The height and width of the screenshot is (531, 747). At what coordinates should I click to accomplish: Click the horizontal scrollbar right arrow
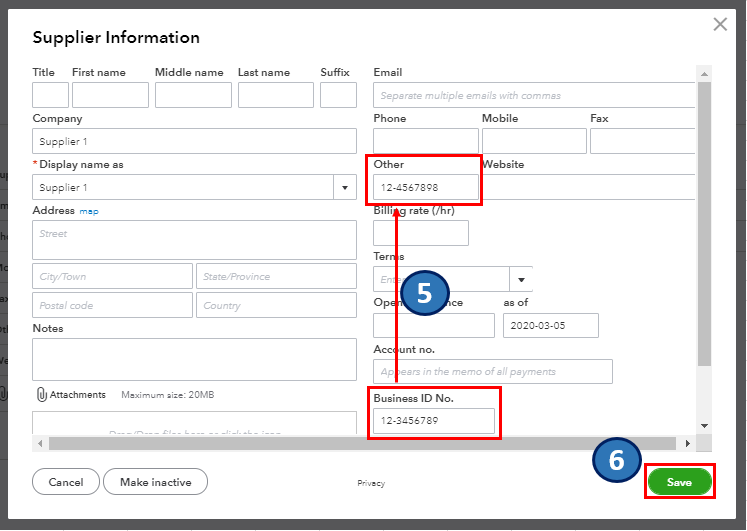tap(687, 443)
